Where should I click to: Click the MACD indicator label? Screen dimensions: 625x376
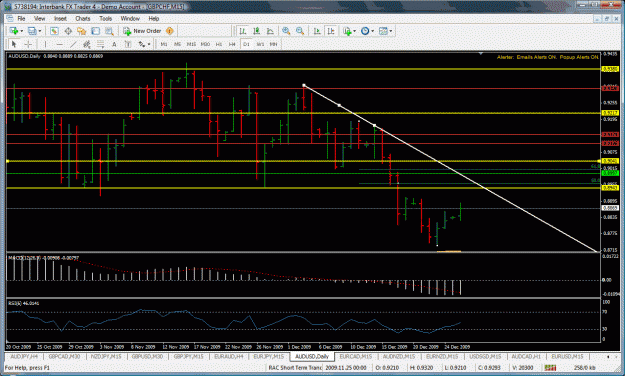(x=43, y=258)
